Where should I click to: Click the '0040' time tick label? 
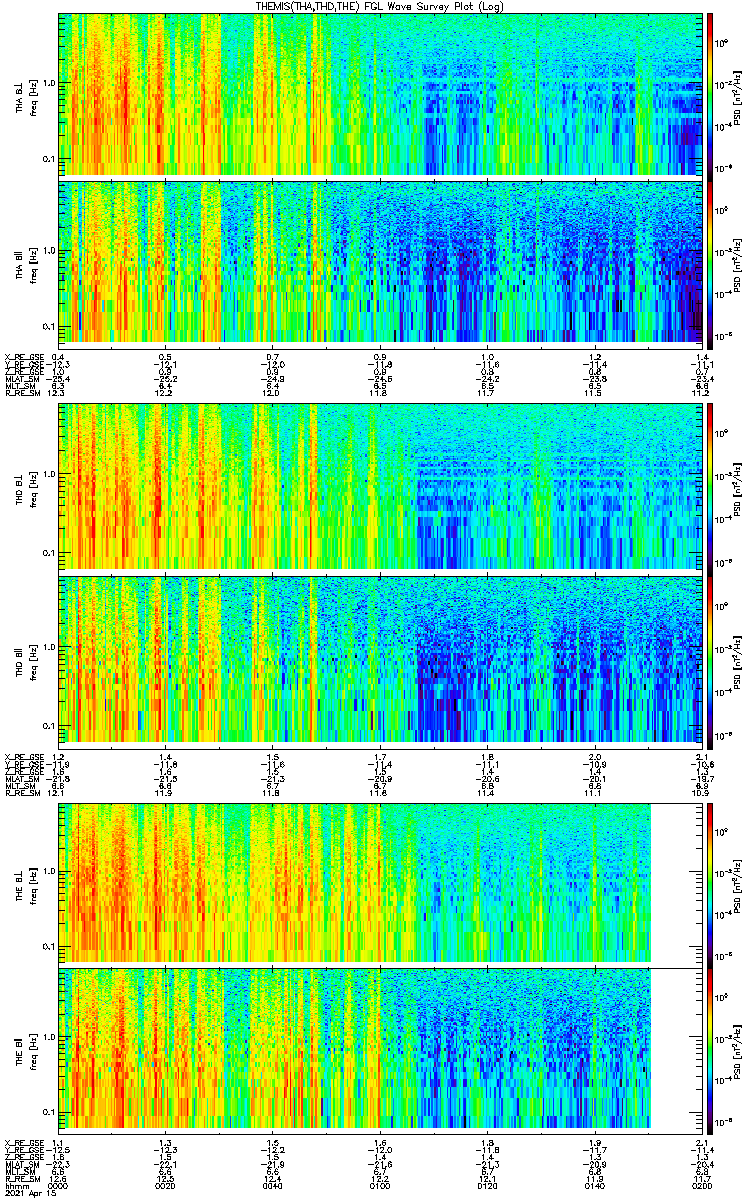point(272,1187)
